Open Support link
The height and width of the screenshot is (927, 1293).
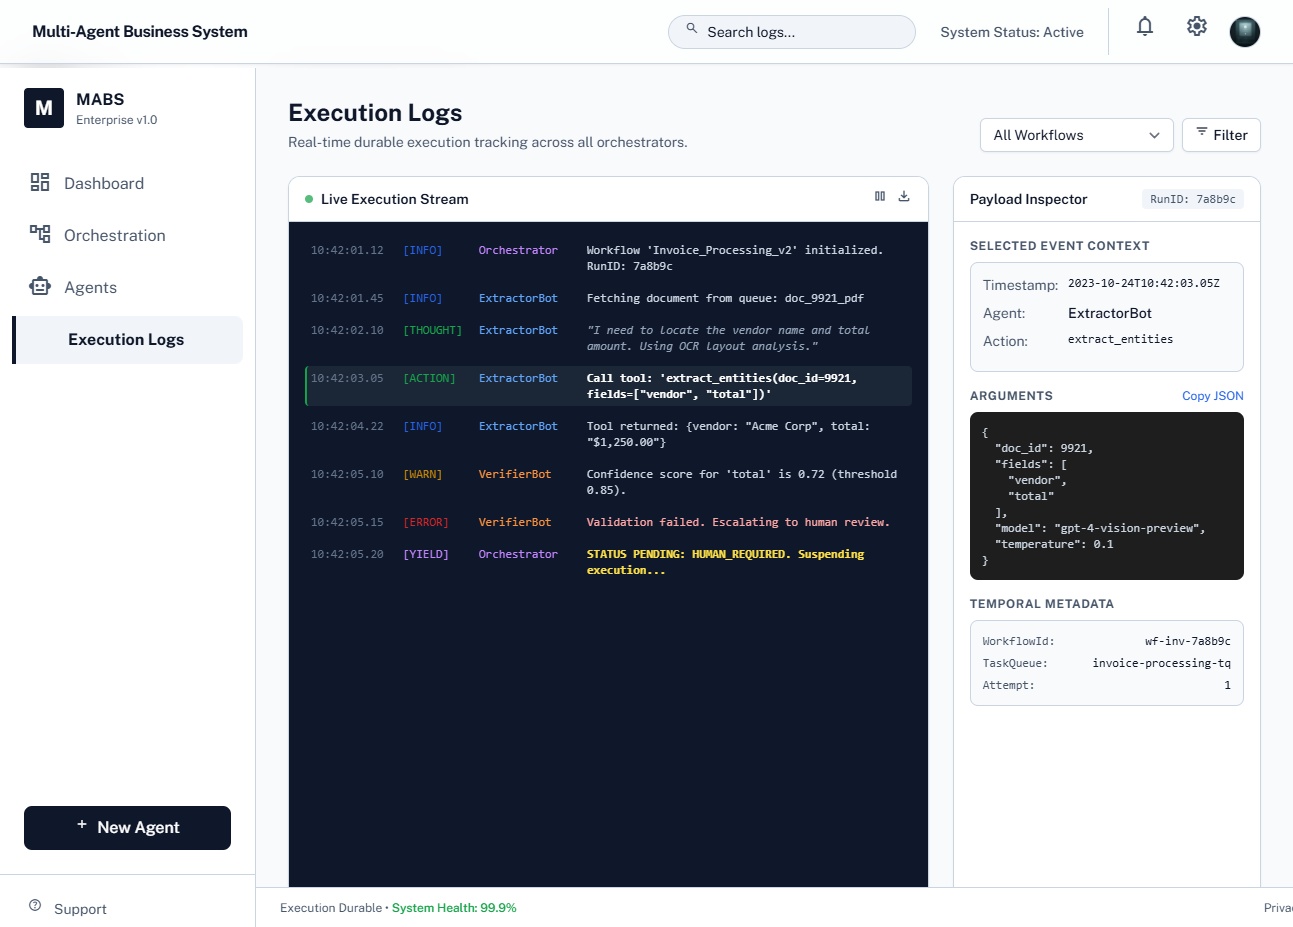click(x=80, y=909)
